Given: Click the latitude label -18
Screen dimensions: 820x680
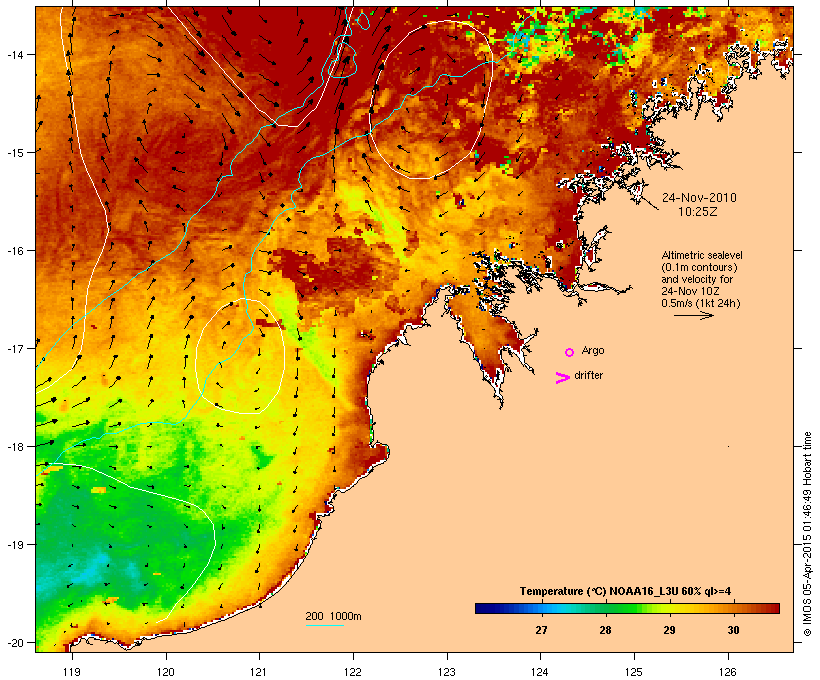Looking at the screenshot, I should (x=14, y=446).
